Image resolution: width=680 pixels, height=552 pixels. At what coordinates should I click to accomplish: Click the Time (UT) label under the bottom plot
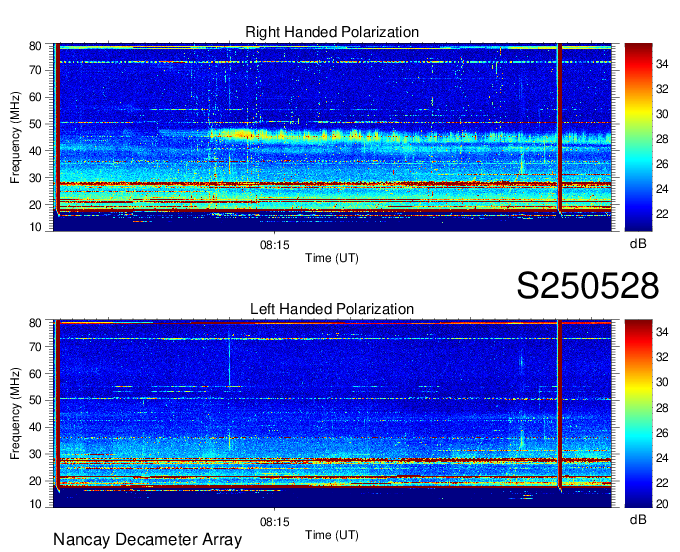[x=332, y=535]
